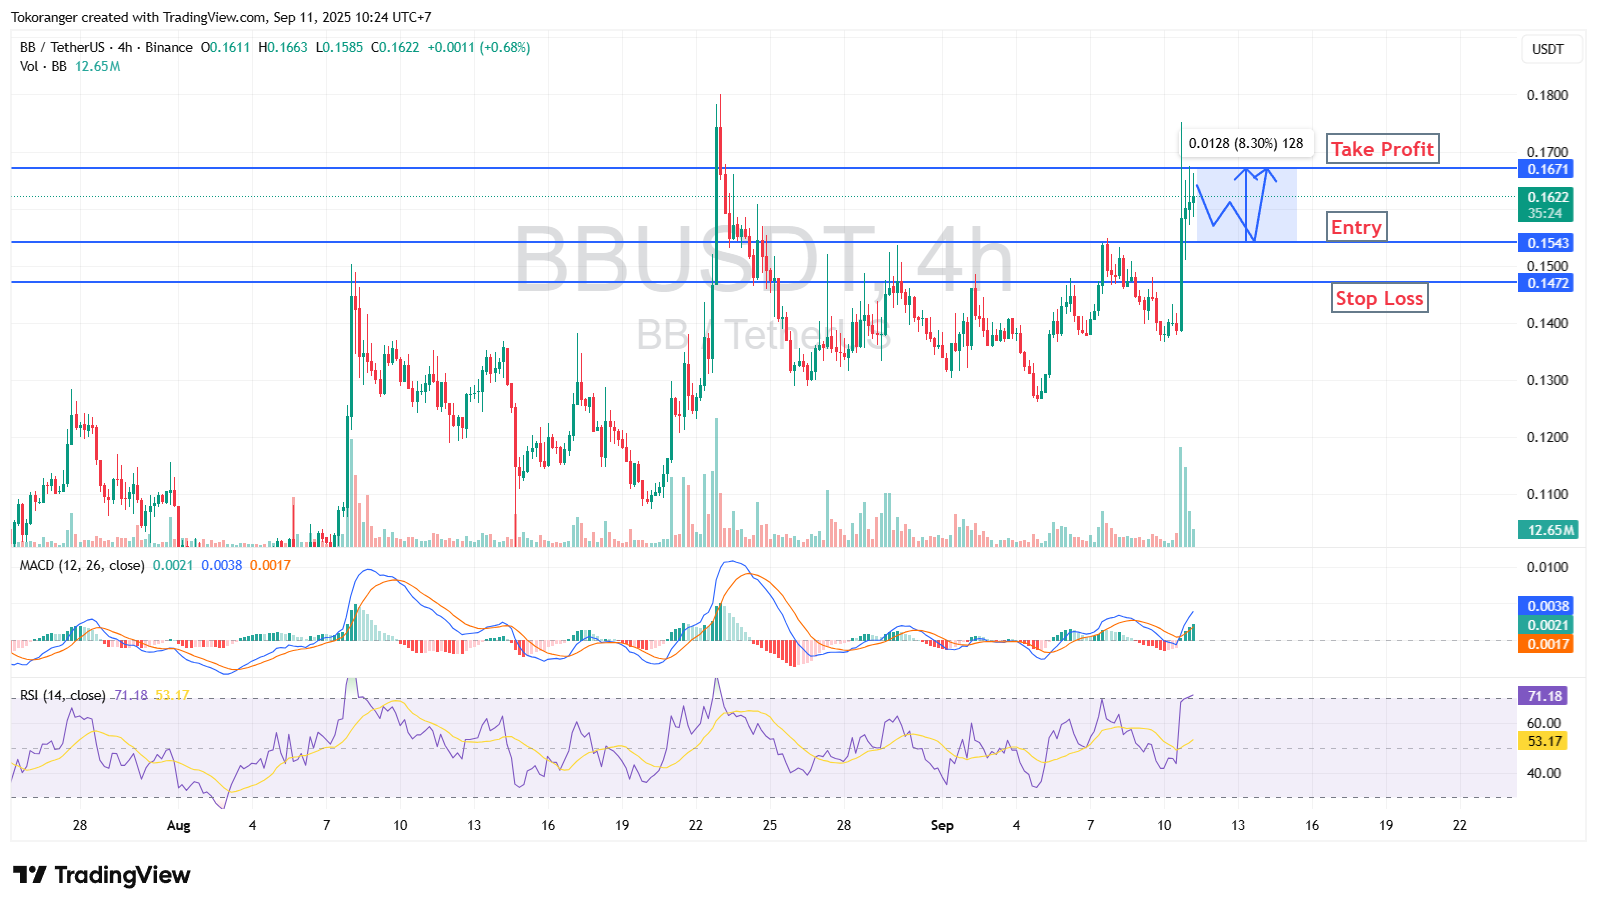Click the 0.1300 price scale label
Image resolution: width=1597 pixels, height=909 pixels.
tap(1547, 380)
